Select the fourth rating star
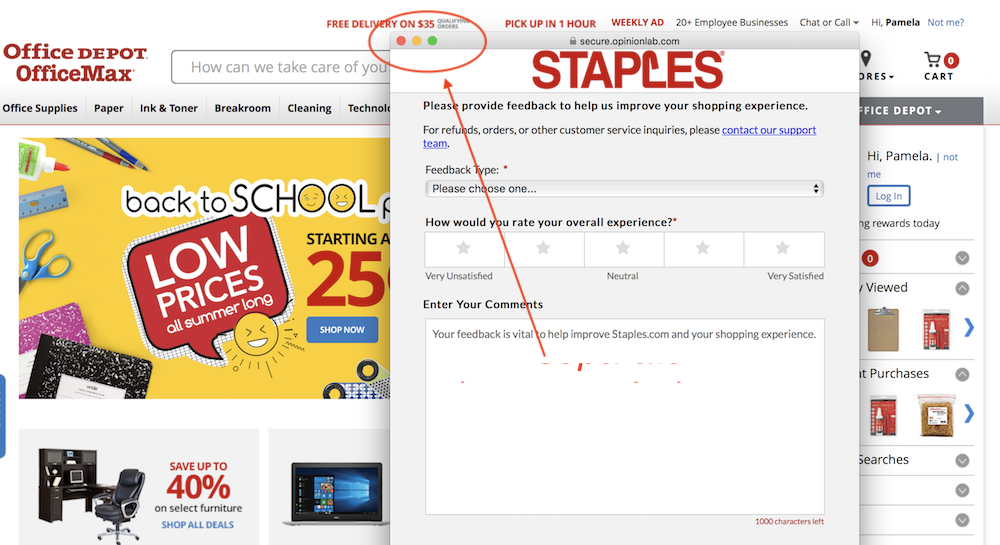Viewport: 1000px width, 545px height. click(x=703, y=249)
